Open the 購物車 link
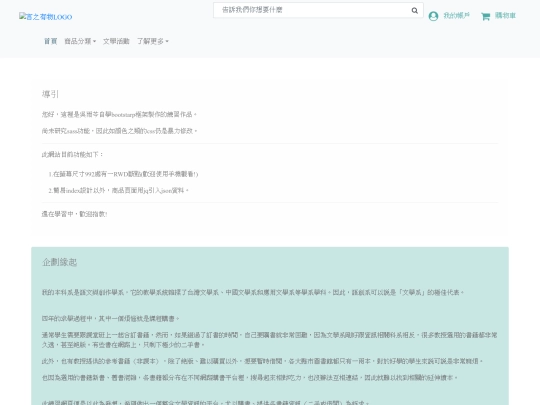The width and height of the screenshot is (540, 405). coord(505,15)
